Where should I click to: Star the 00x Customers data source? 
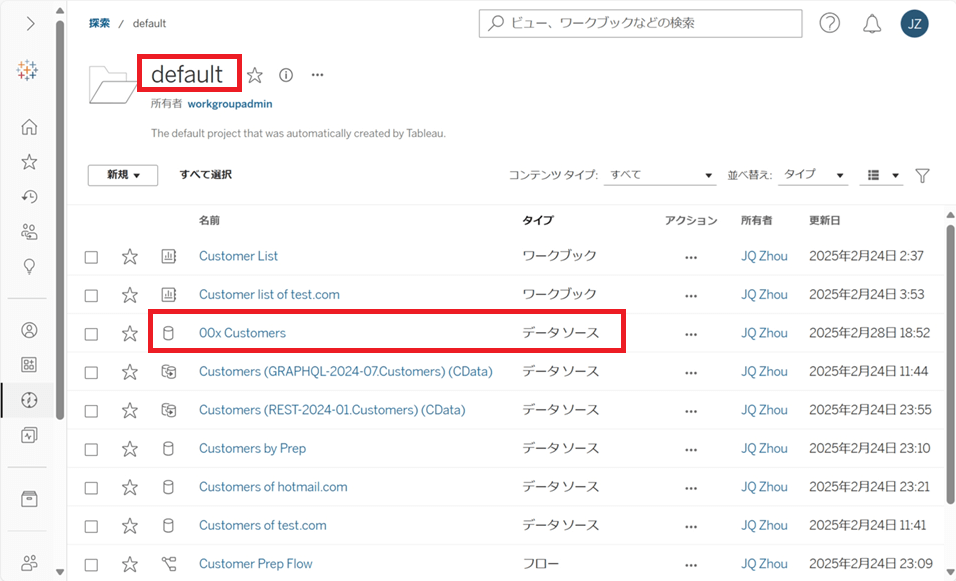pyautogui.click(x=129, y=332)
